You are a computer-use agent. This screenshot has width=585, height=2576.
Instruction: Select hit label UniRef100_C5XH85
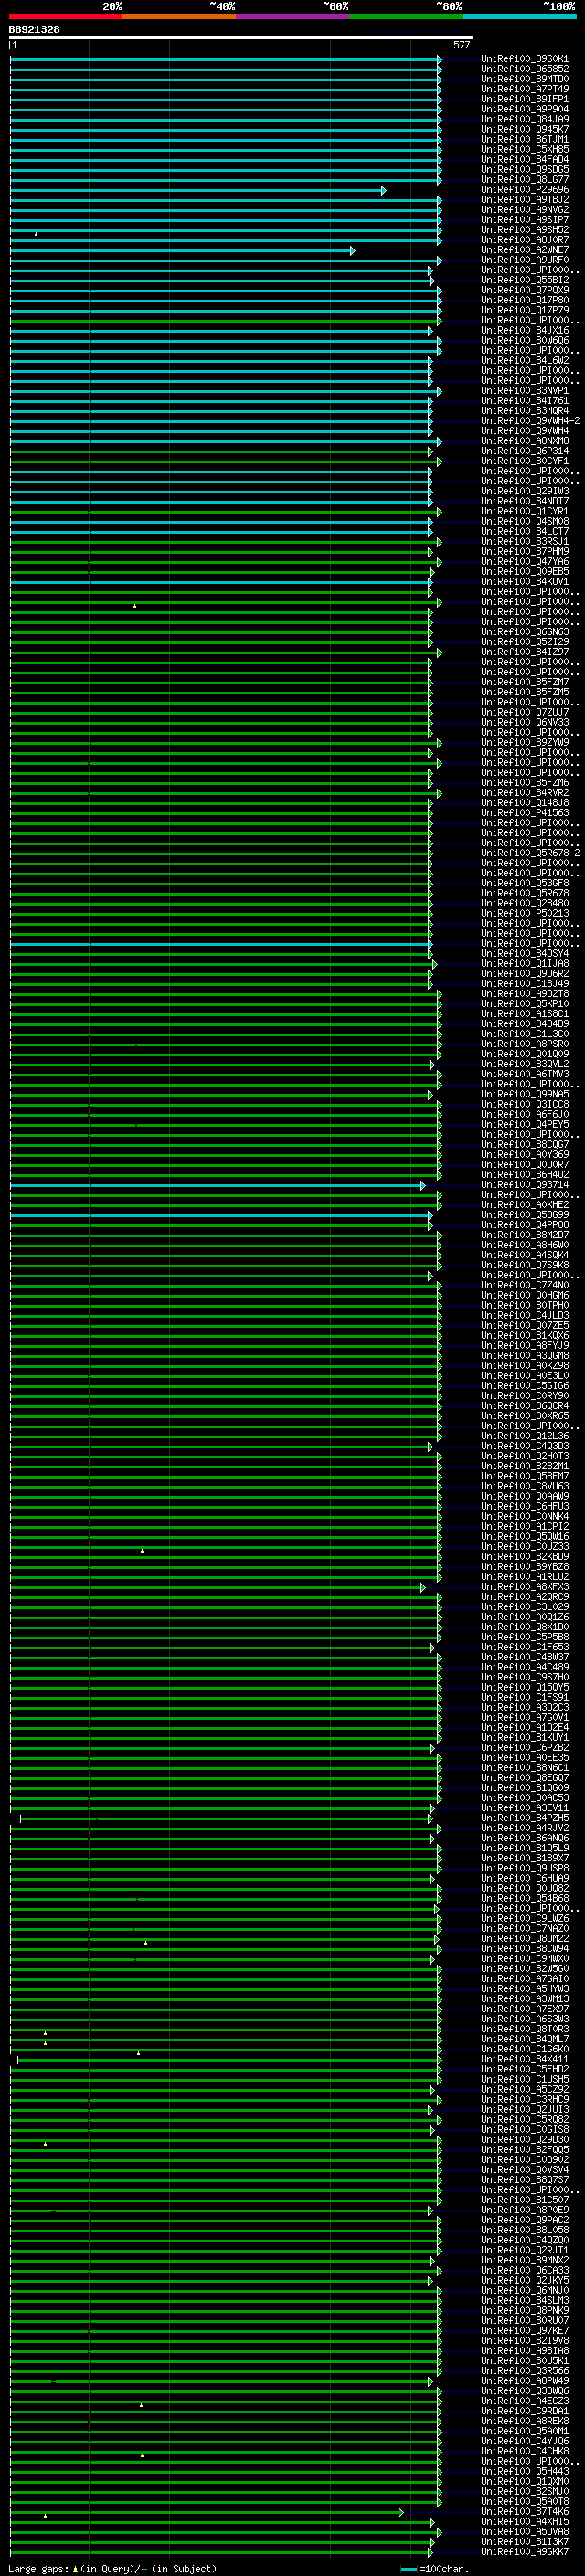click(x=525, y=149)
